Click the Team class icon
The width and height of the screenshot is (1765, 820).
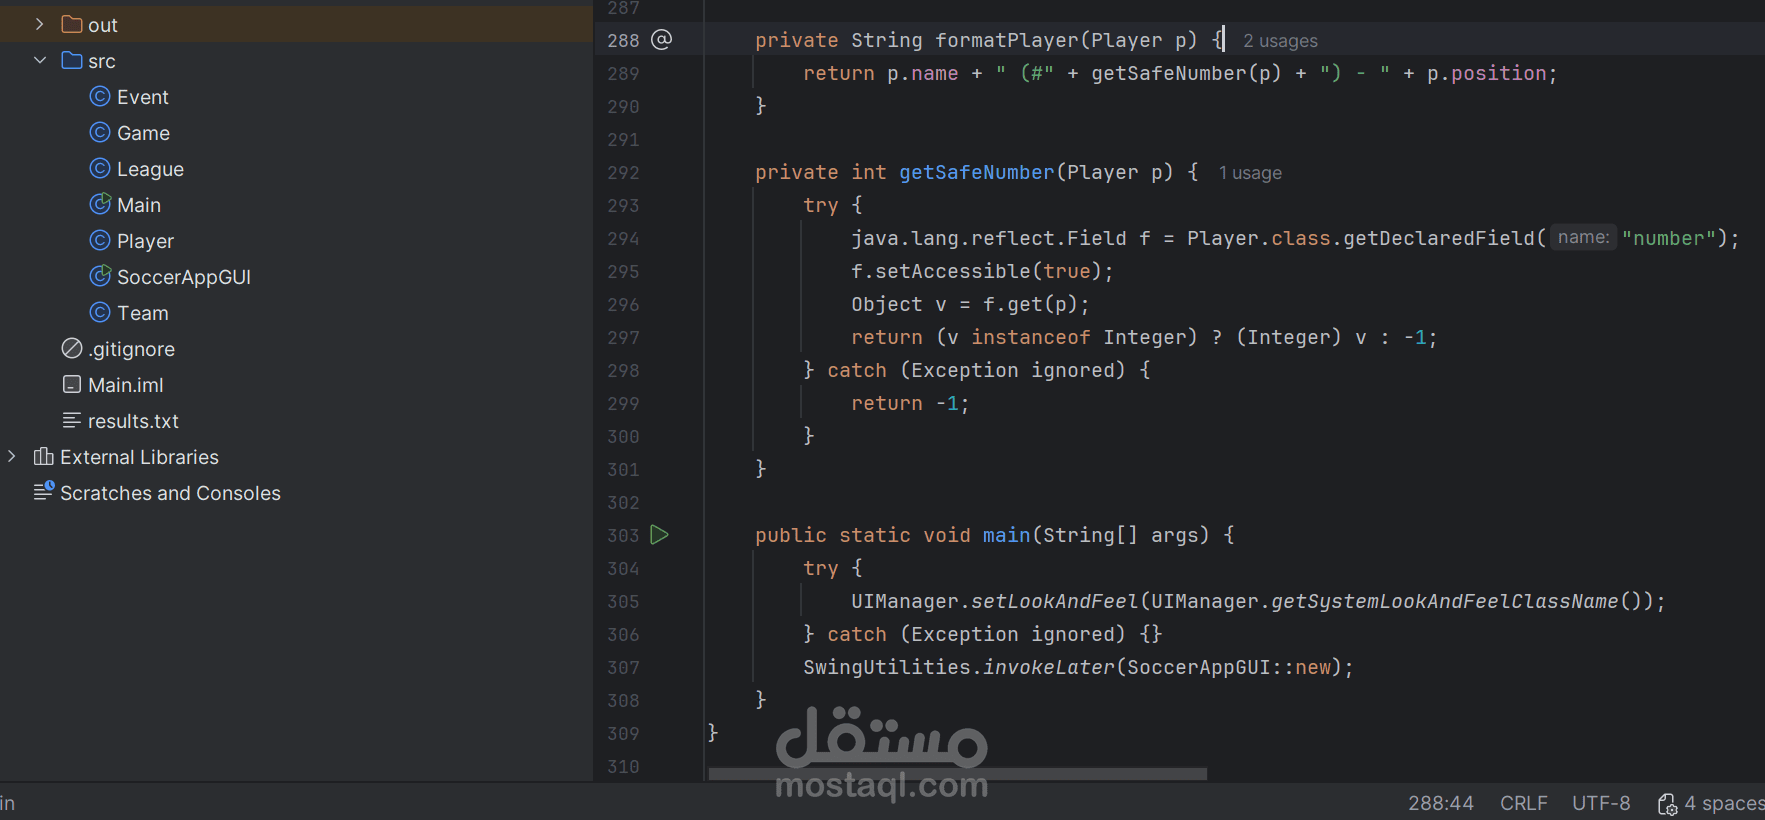click(x=100, y=312)
